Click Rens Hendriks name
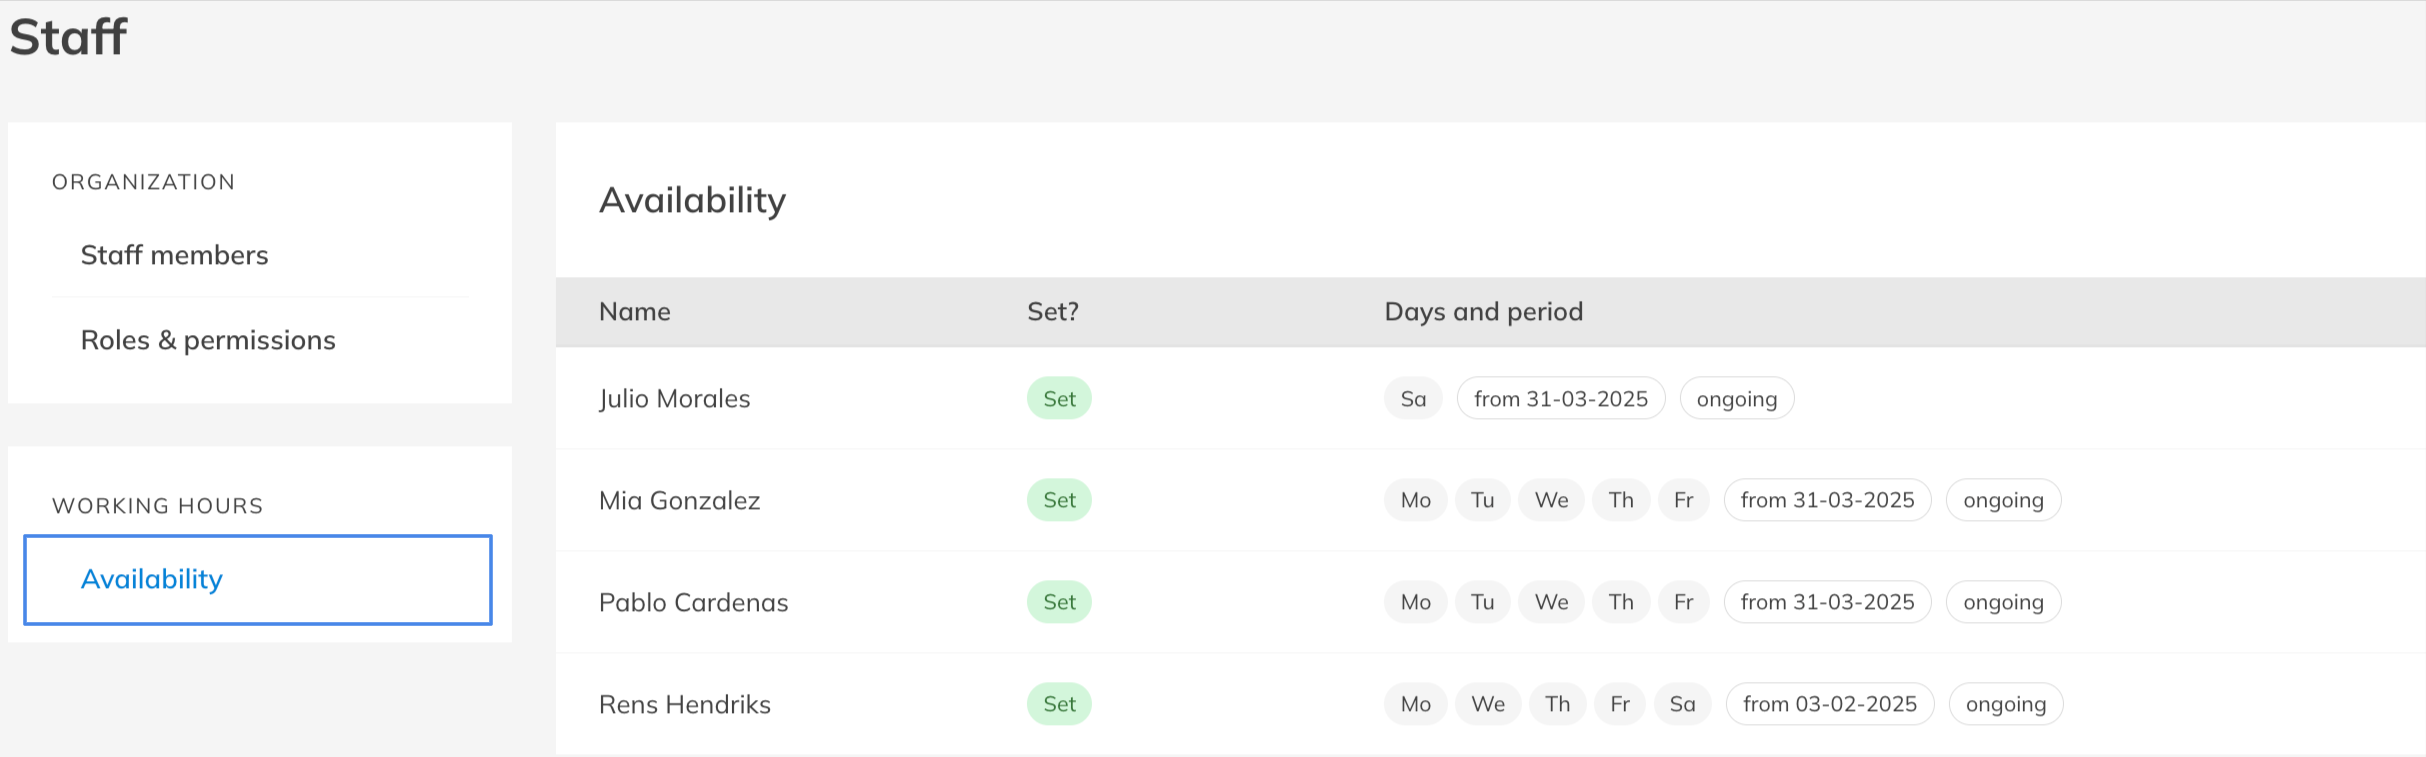2426x757 pixels. pyautogui.click(x=684, y=705)
